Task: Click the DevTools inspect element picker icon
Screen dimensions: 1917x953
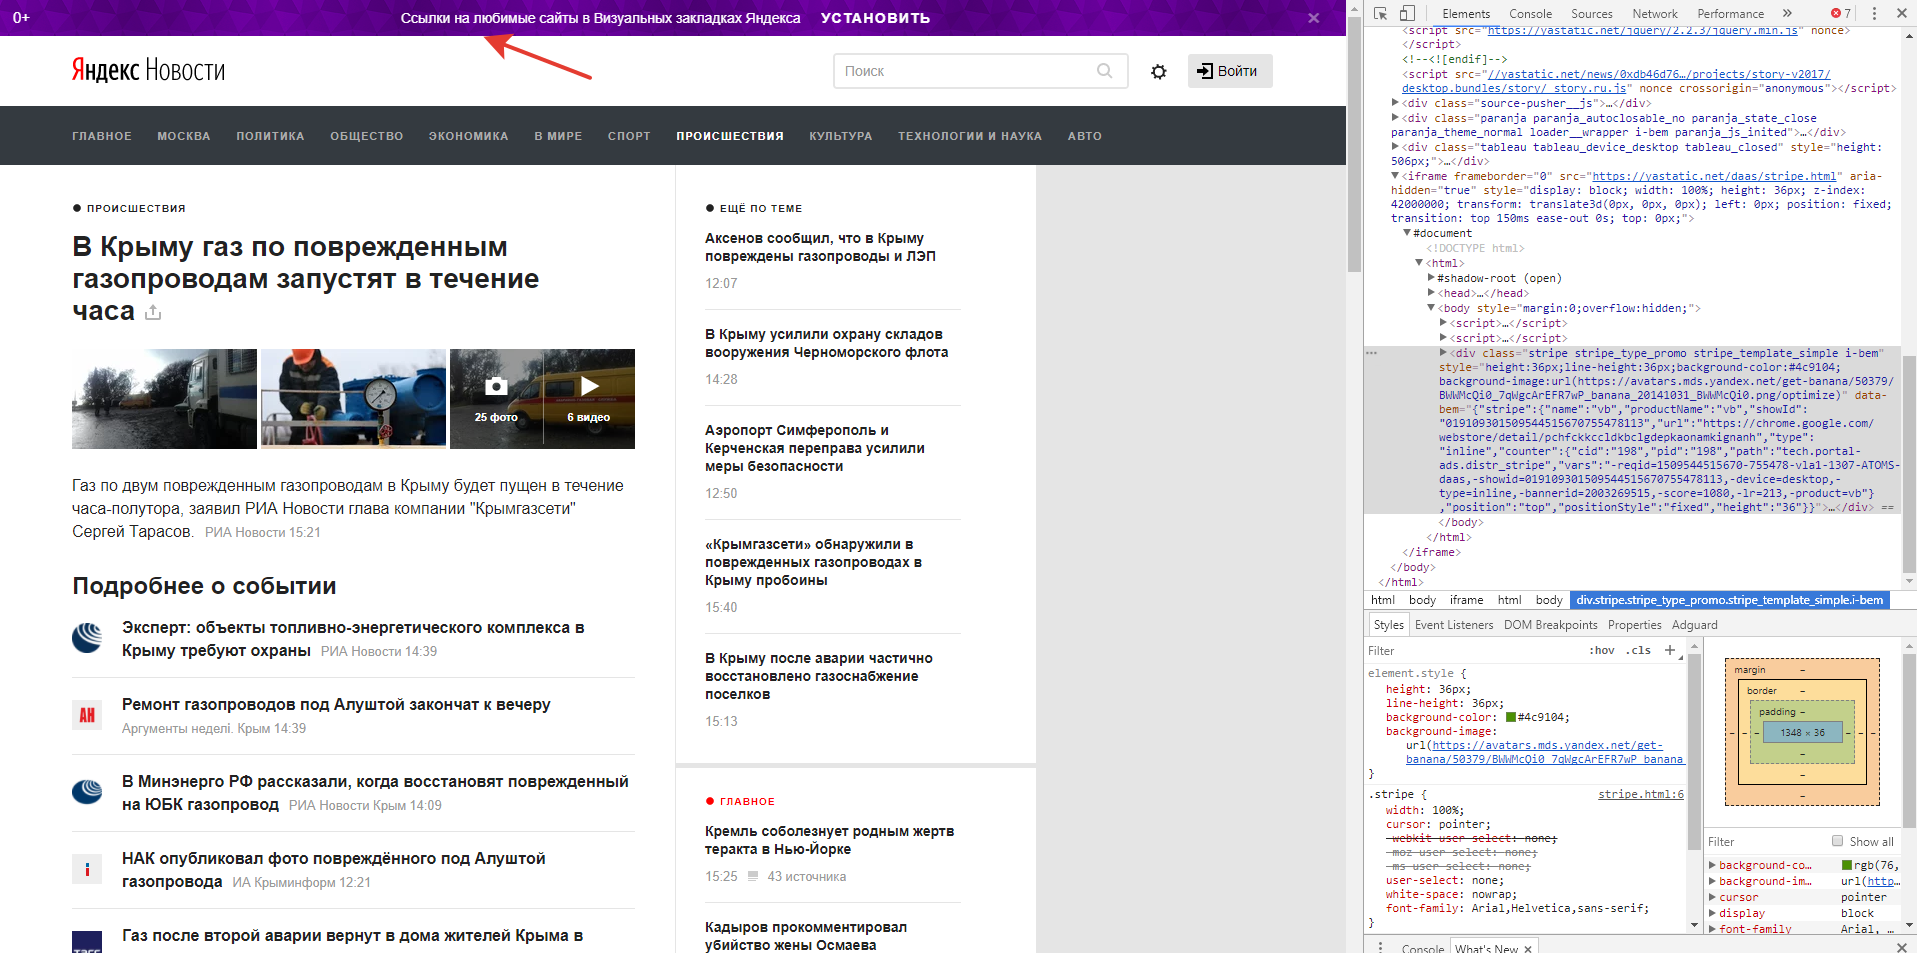Action: (1381, 13)
